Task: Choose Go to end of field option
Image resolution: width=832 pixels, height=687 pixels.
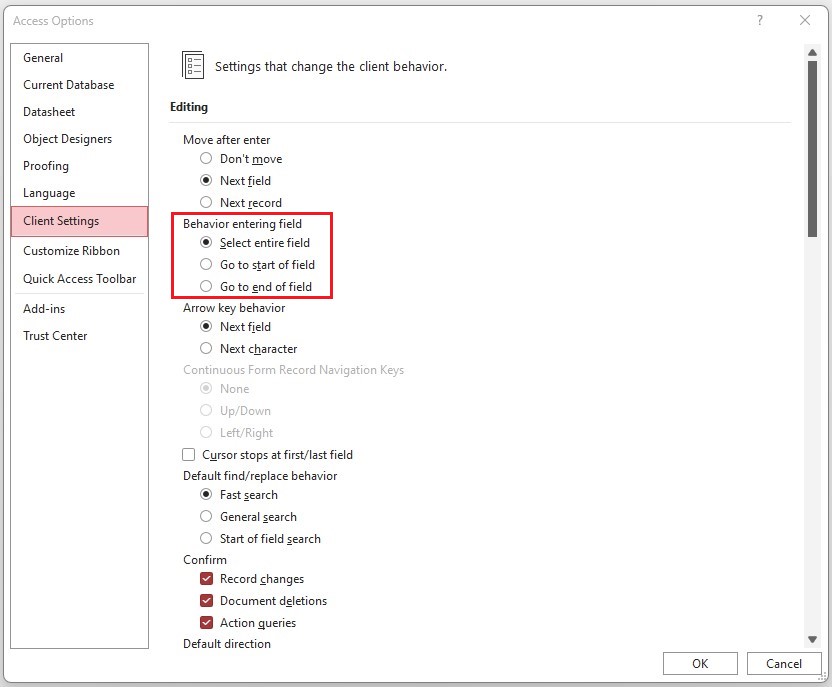Action: [x=206, y=287]
